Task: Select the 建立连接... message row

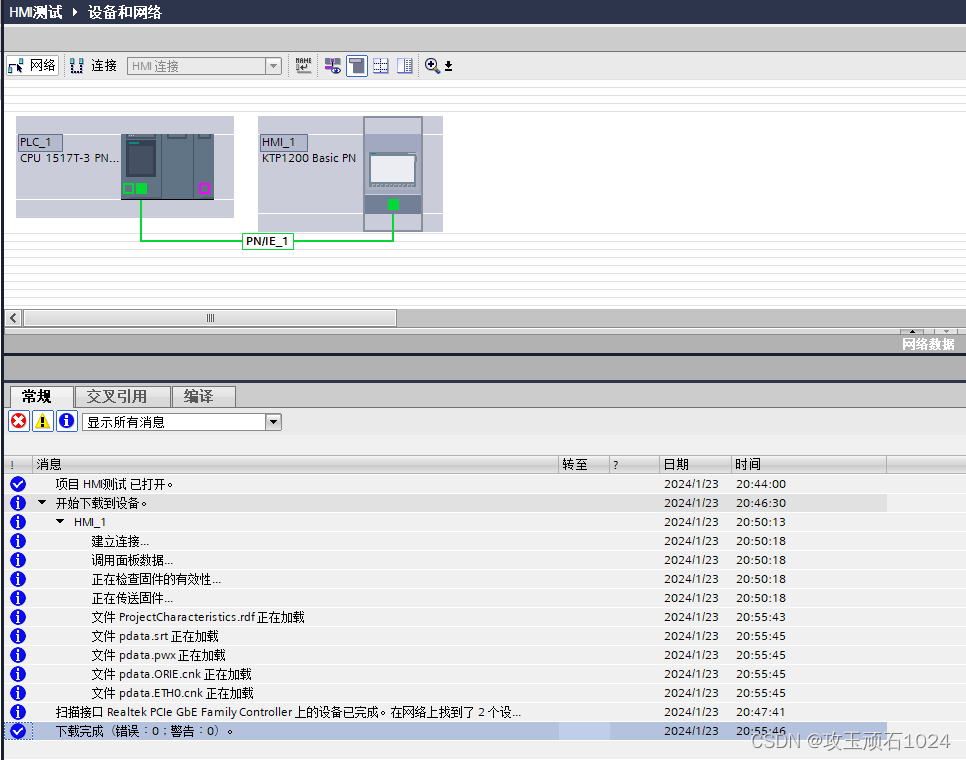Action: [446, 541]
